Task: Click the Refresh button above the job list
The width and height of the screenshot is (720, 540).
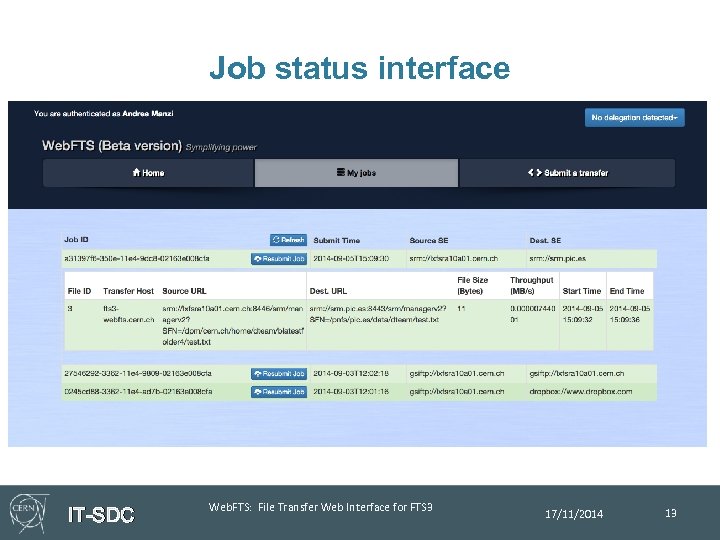Action: (289, 240)
